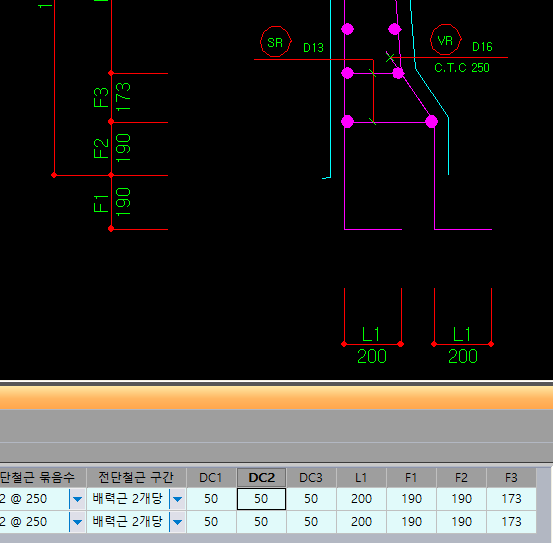Viewport: 553px width, 543px height.
Task: Select L1 value 200 in second row
Action: 361,522
